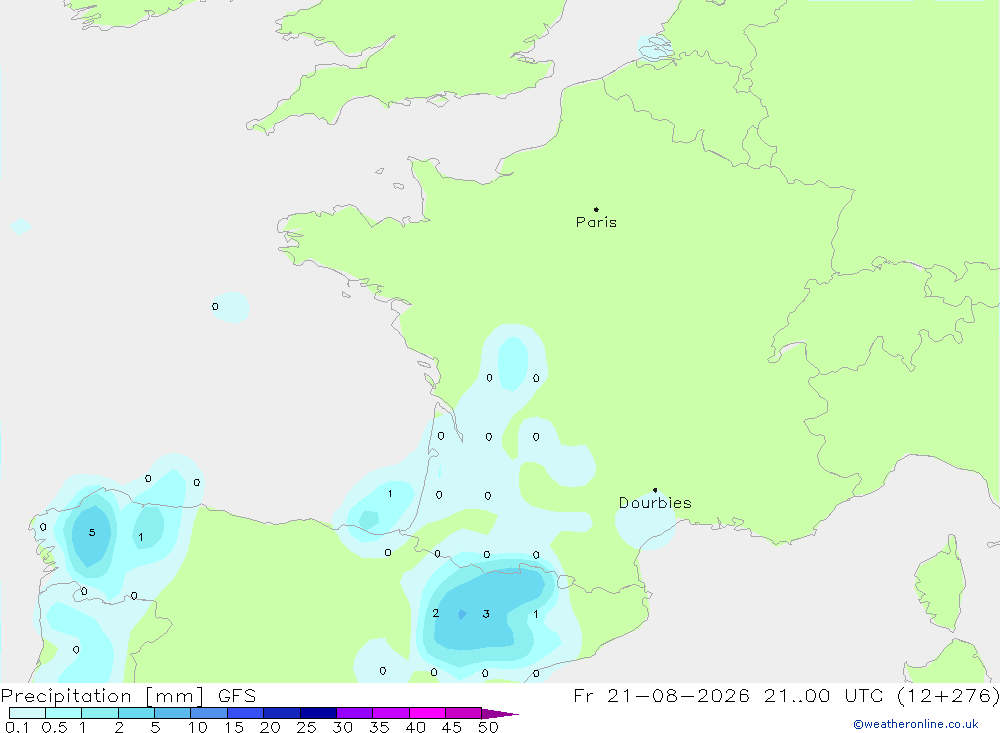
Task: Pick the 30–35 purple legend swatch
Action: 355,713
